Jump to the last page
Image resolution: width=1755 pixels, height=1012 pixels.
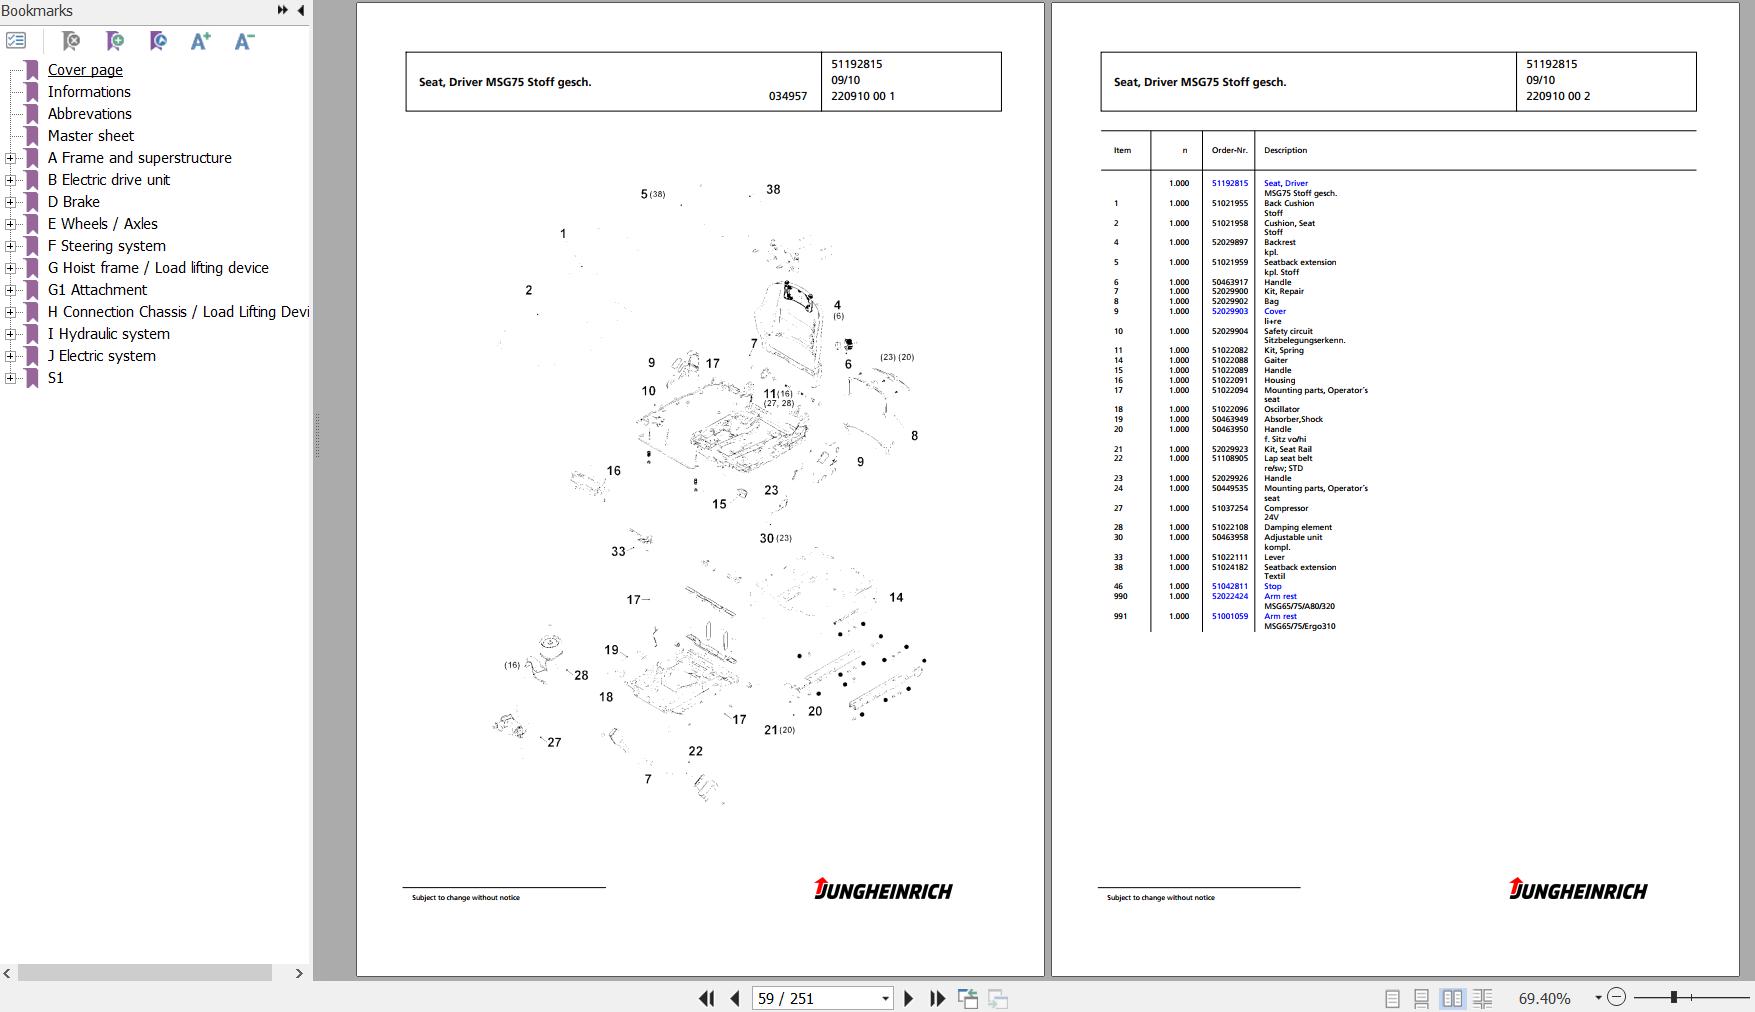click(x=937, y=998)
